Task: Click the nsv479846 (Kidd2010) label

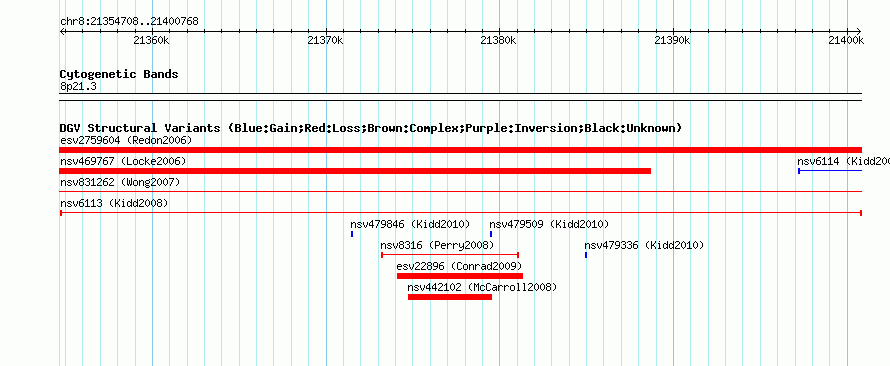Action: coord(410,225)
